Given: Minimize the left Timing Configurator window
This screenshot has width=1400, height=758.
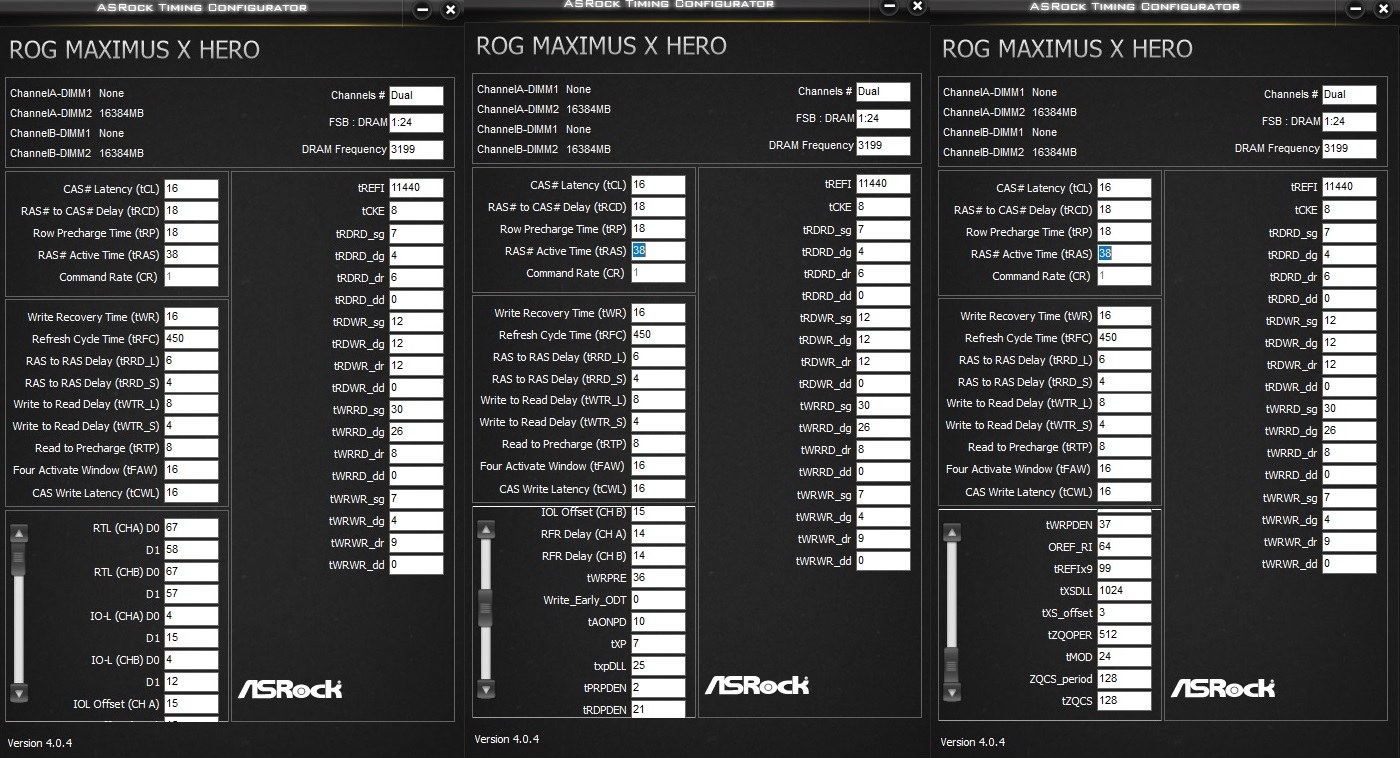Looking at the screenshot, I should click(423, 10).
